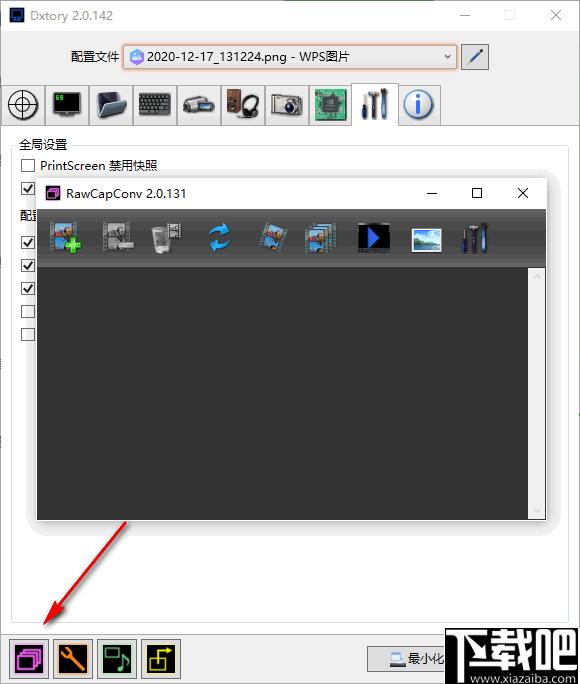The height and width of the screenshot is (684, 580).
Task: Click the Dxtory title bar app icon
Action: tap(17, 16)
